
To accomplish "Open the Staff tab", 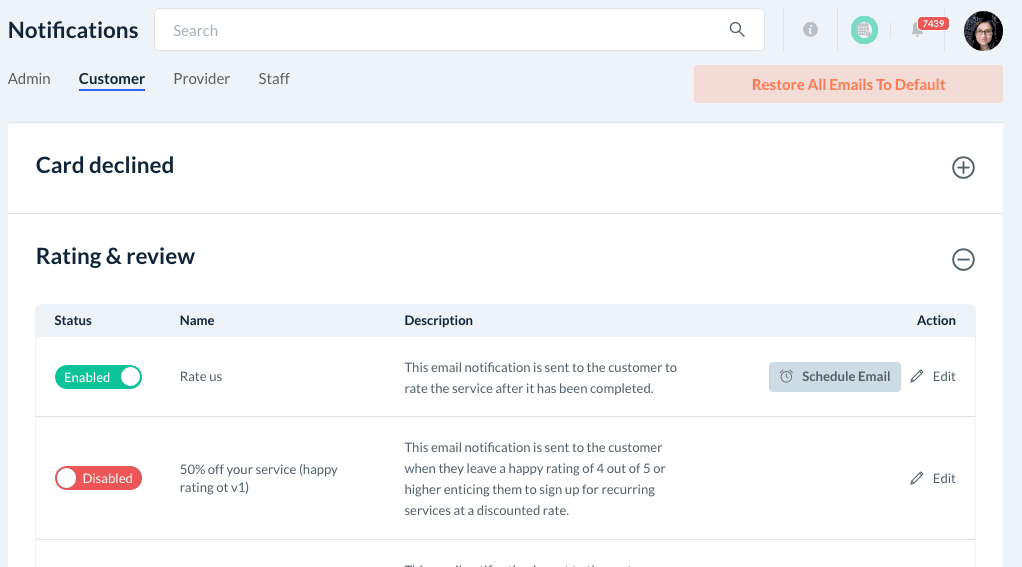I will pyautogui.click(x=274, y=79).
